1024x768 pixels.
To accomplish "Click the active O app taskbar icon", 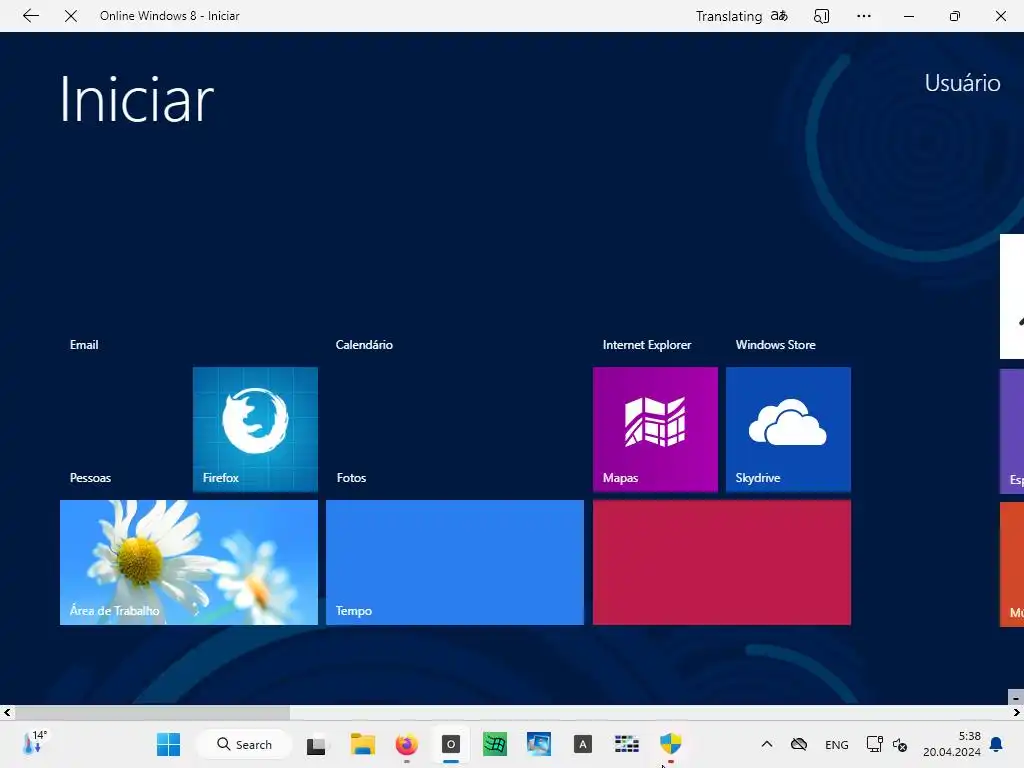I will coord(451,744).
